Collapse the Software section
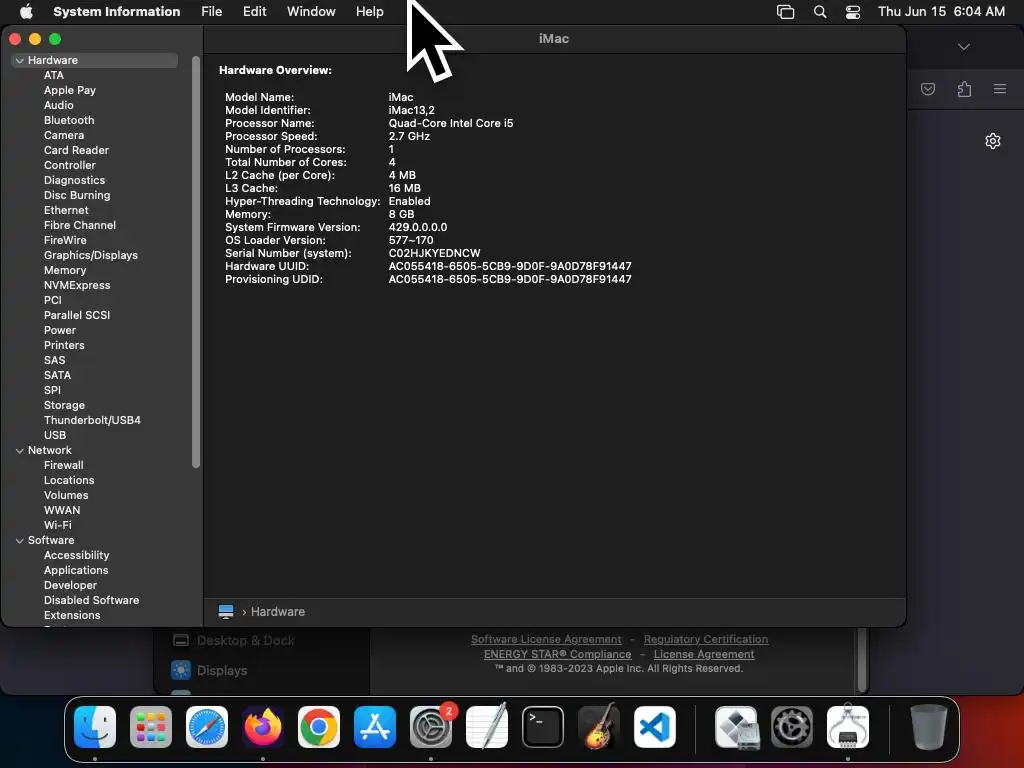The image size is (1024, 768). [20, 541]
